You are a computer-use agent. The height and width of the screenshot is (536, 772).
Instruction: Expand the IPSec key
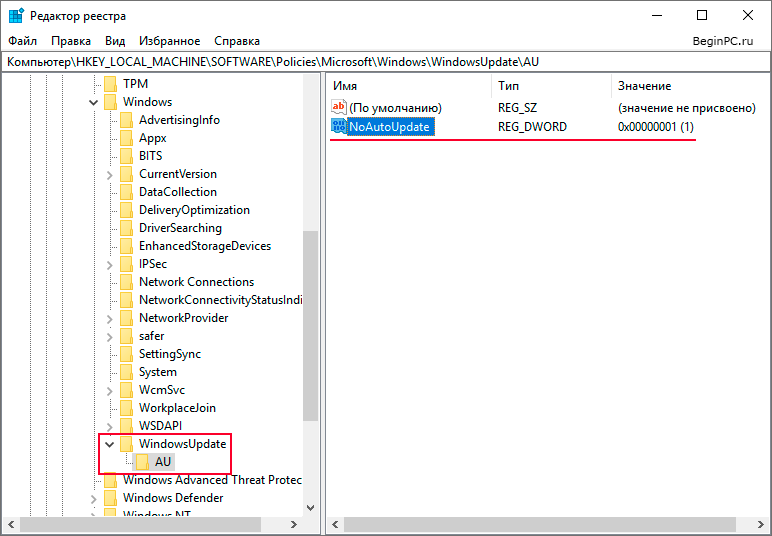(x=109, y=265)
